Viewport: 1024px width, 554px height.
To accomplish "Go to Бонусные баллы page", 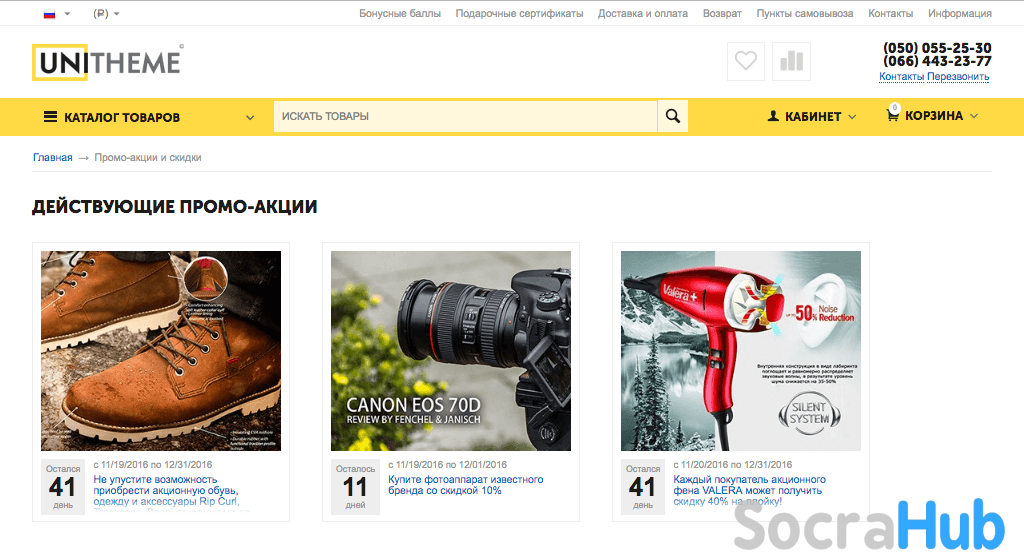I will (x=400, y=13).
